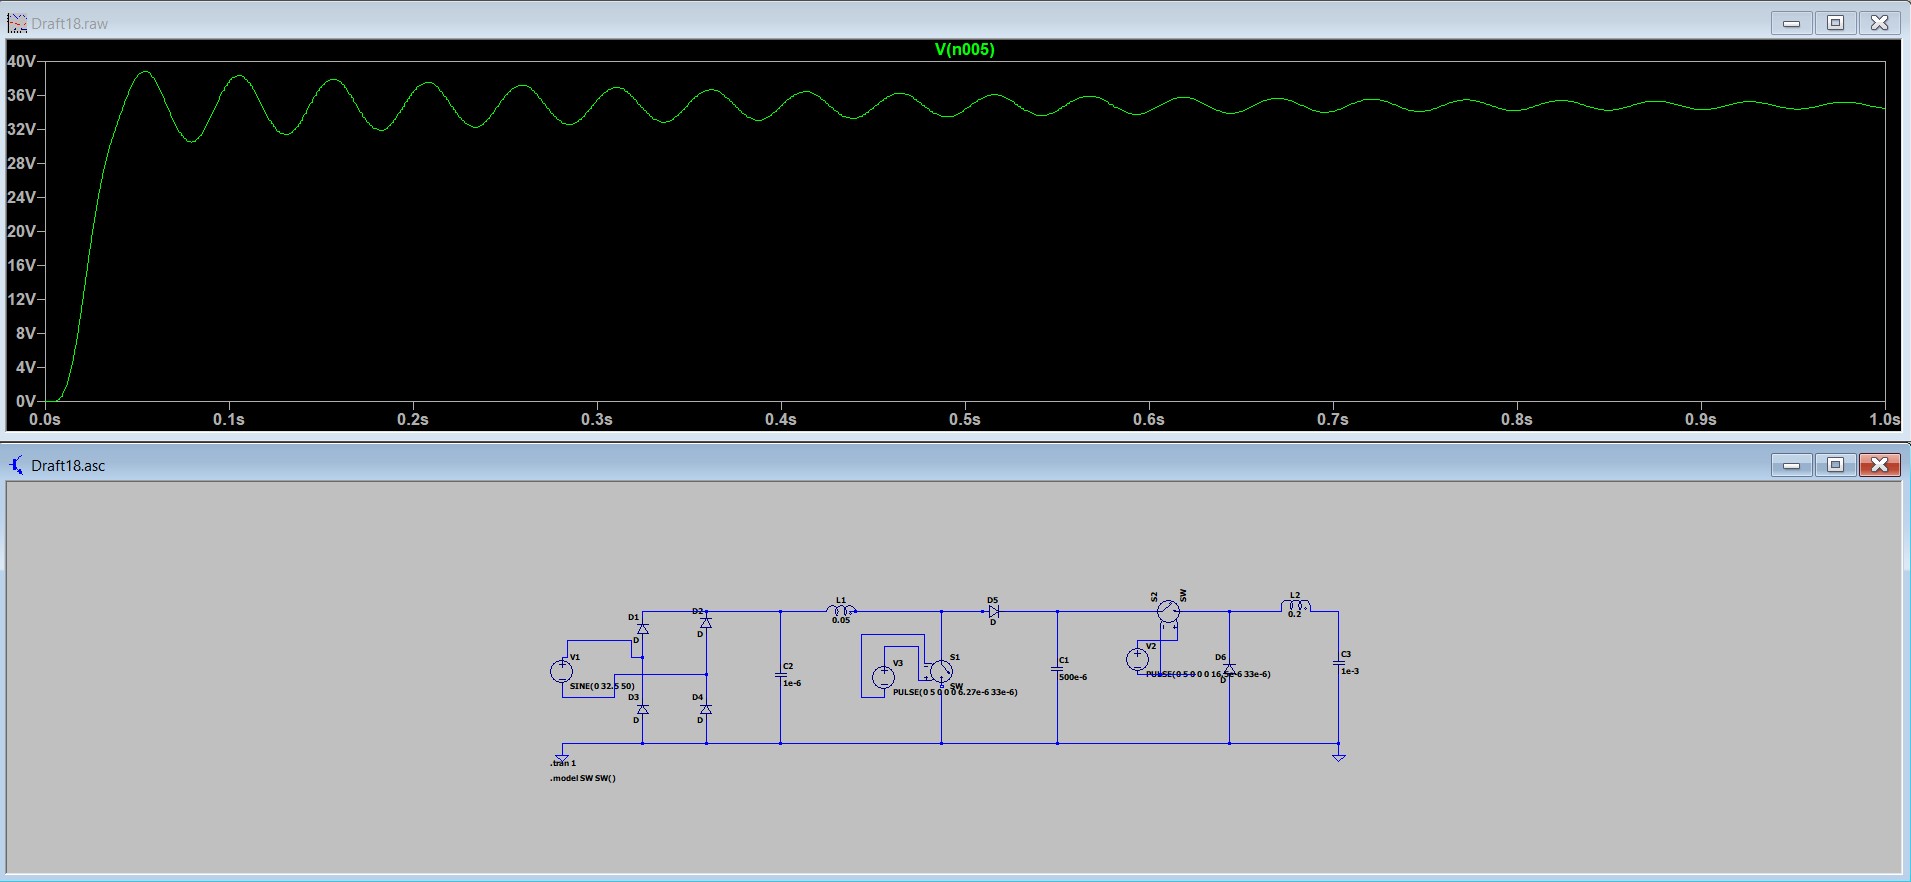Click the .model SW SW() directive

coord(583,778)
